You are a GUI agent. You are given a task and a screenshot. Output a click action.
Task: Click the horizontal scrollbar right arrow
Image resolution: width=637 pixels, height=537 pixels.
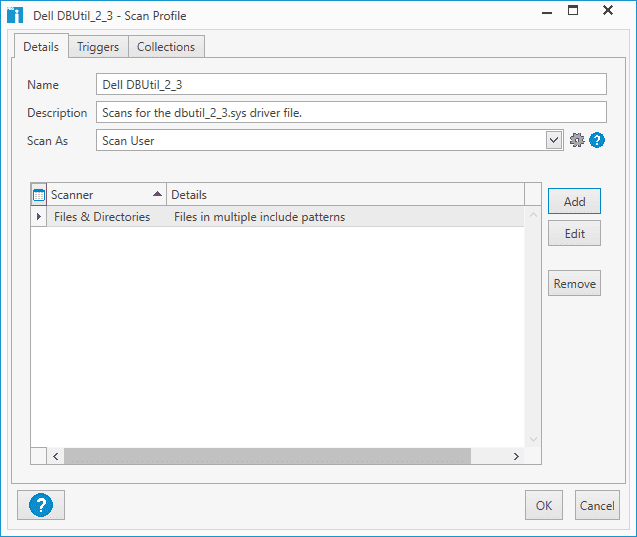click(516, 456)
